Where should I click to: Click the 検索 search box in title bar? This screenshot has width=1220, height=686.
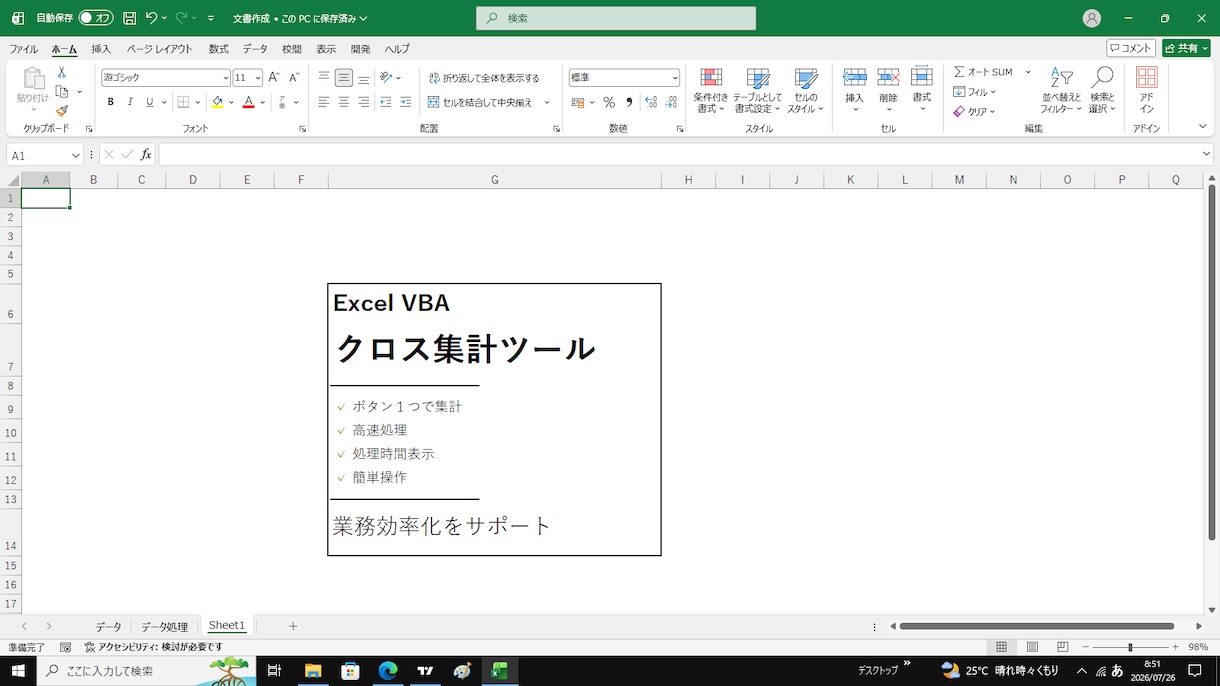click(616, 18)
